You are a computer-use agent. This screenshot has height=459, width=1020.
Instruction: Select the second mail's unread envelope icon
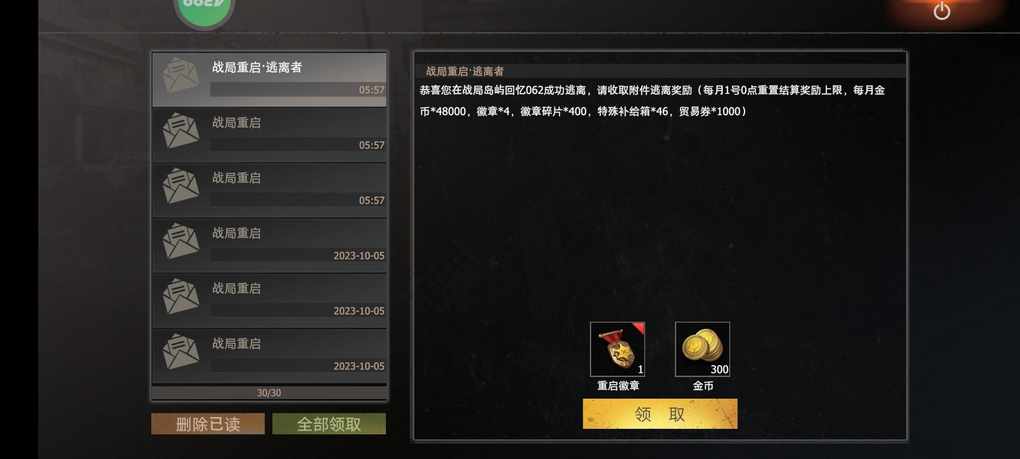tap(180, 131)
